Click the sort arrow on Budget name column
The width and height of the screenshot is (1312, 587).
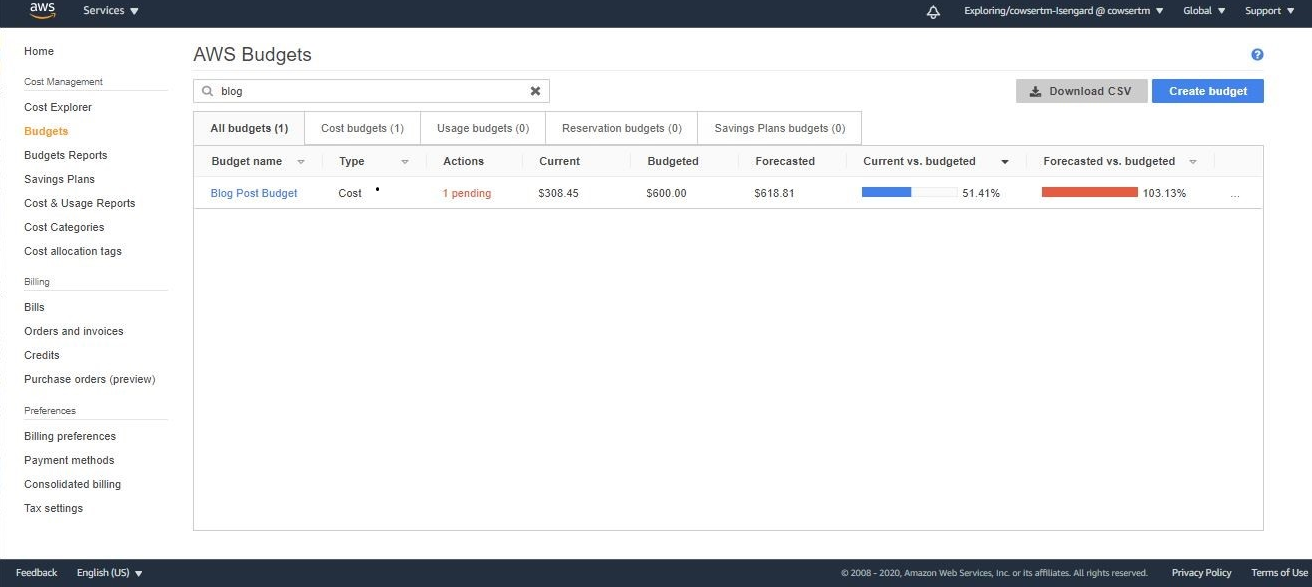[301, 161]
